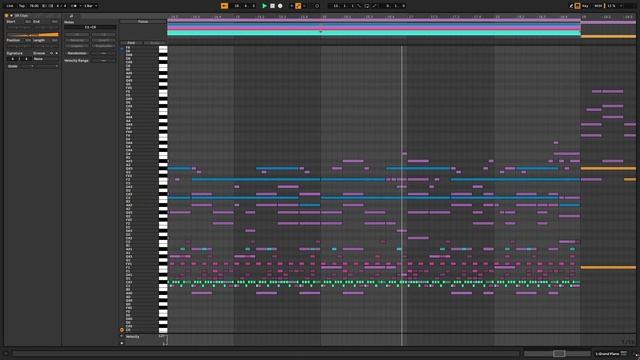Click the Tap tempo button
Viewport: 640px width, 360px height.
pyautogui.click(x=22, y=6)
